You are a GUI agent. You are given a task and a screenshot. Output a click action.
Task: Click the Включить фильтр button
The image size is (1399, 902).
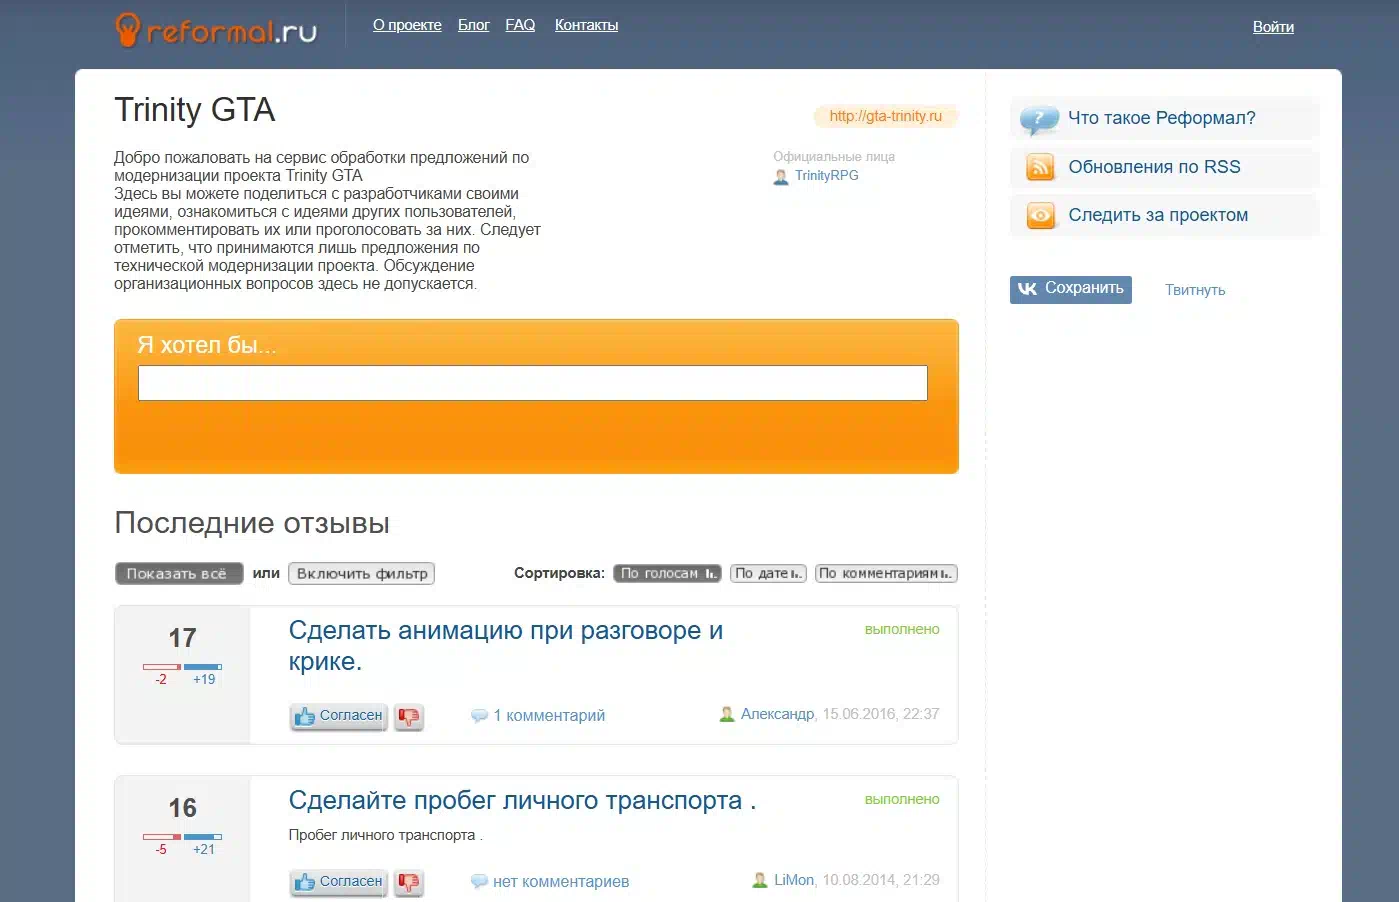(x=362, y=574)
